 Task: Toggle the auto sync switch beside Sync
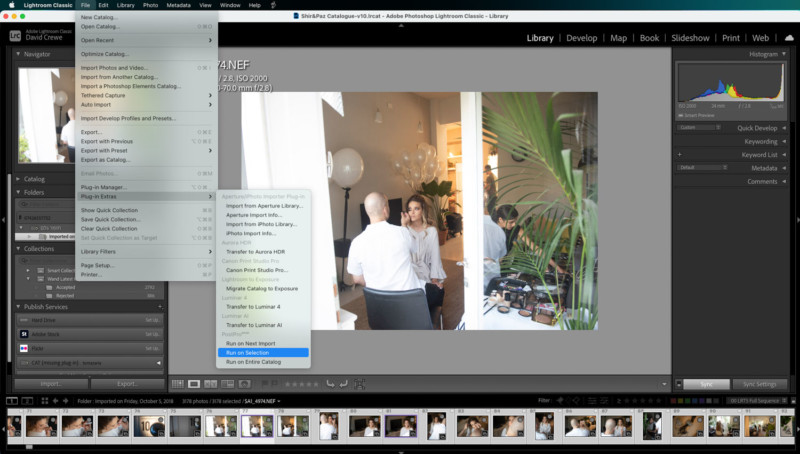[x=679, y=384]
